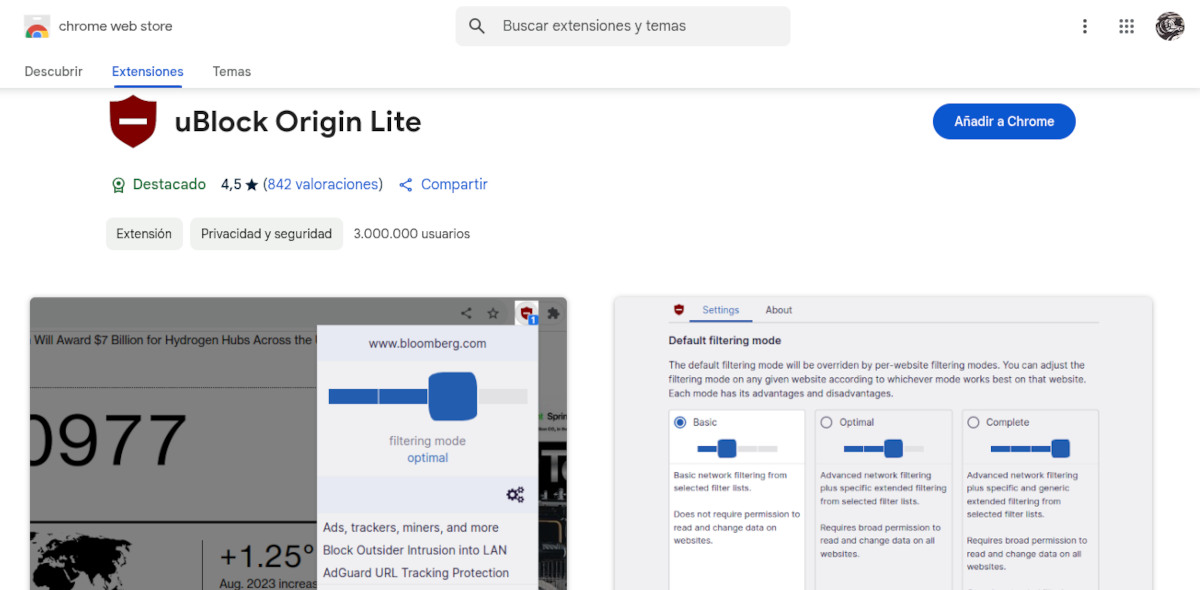Click the Default filtering mode heading
1200x590 pixels.
(x=725, y=341)
